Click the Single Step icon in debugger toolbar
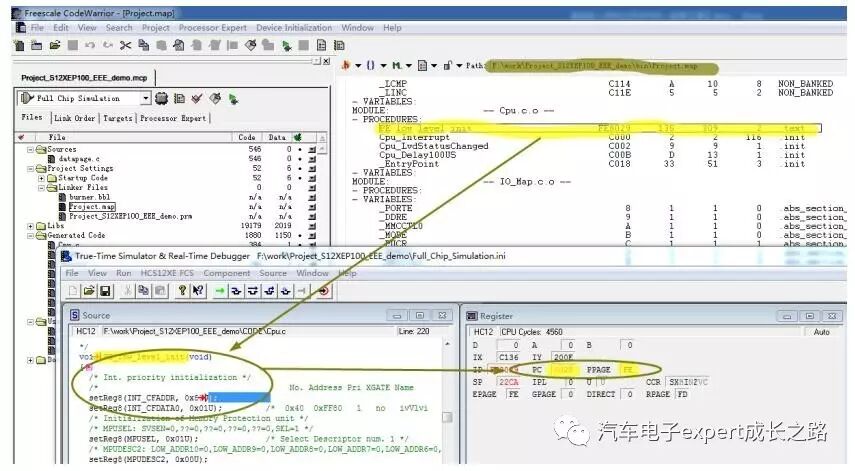Screen dimensions: 855x471 click(x=236, y=291)
